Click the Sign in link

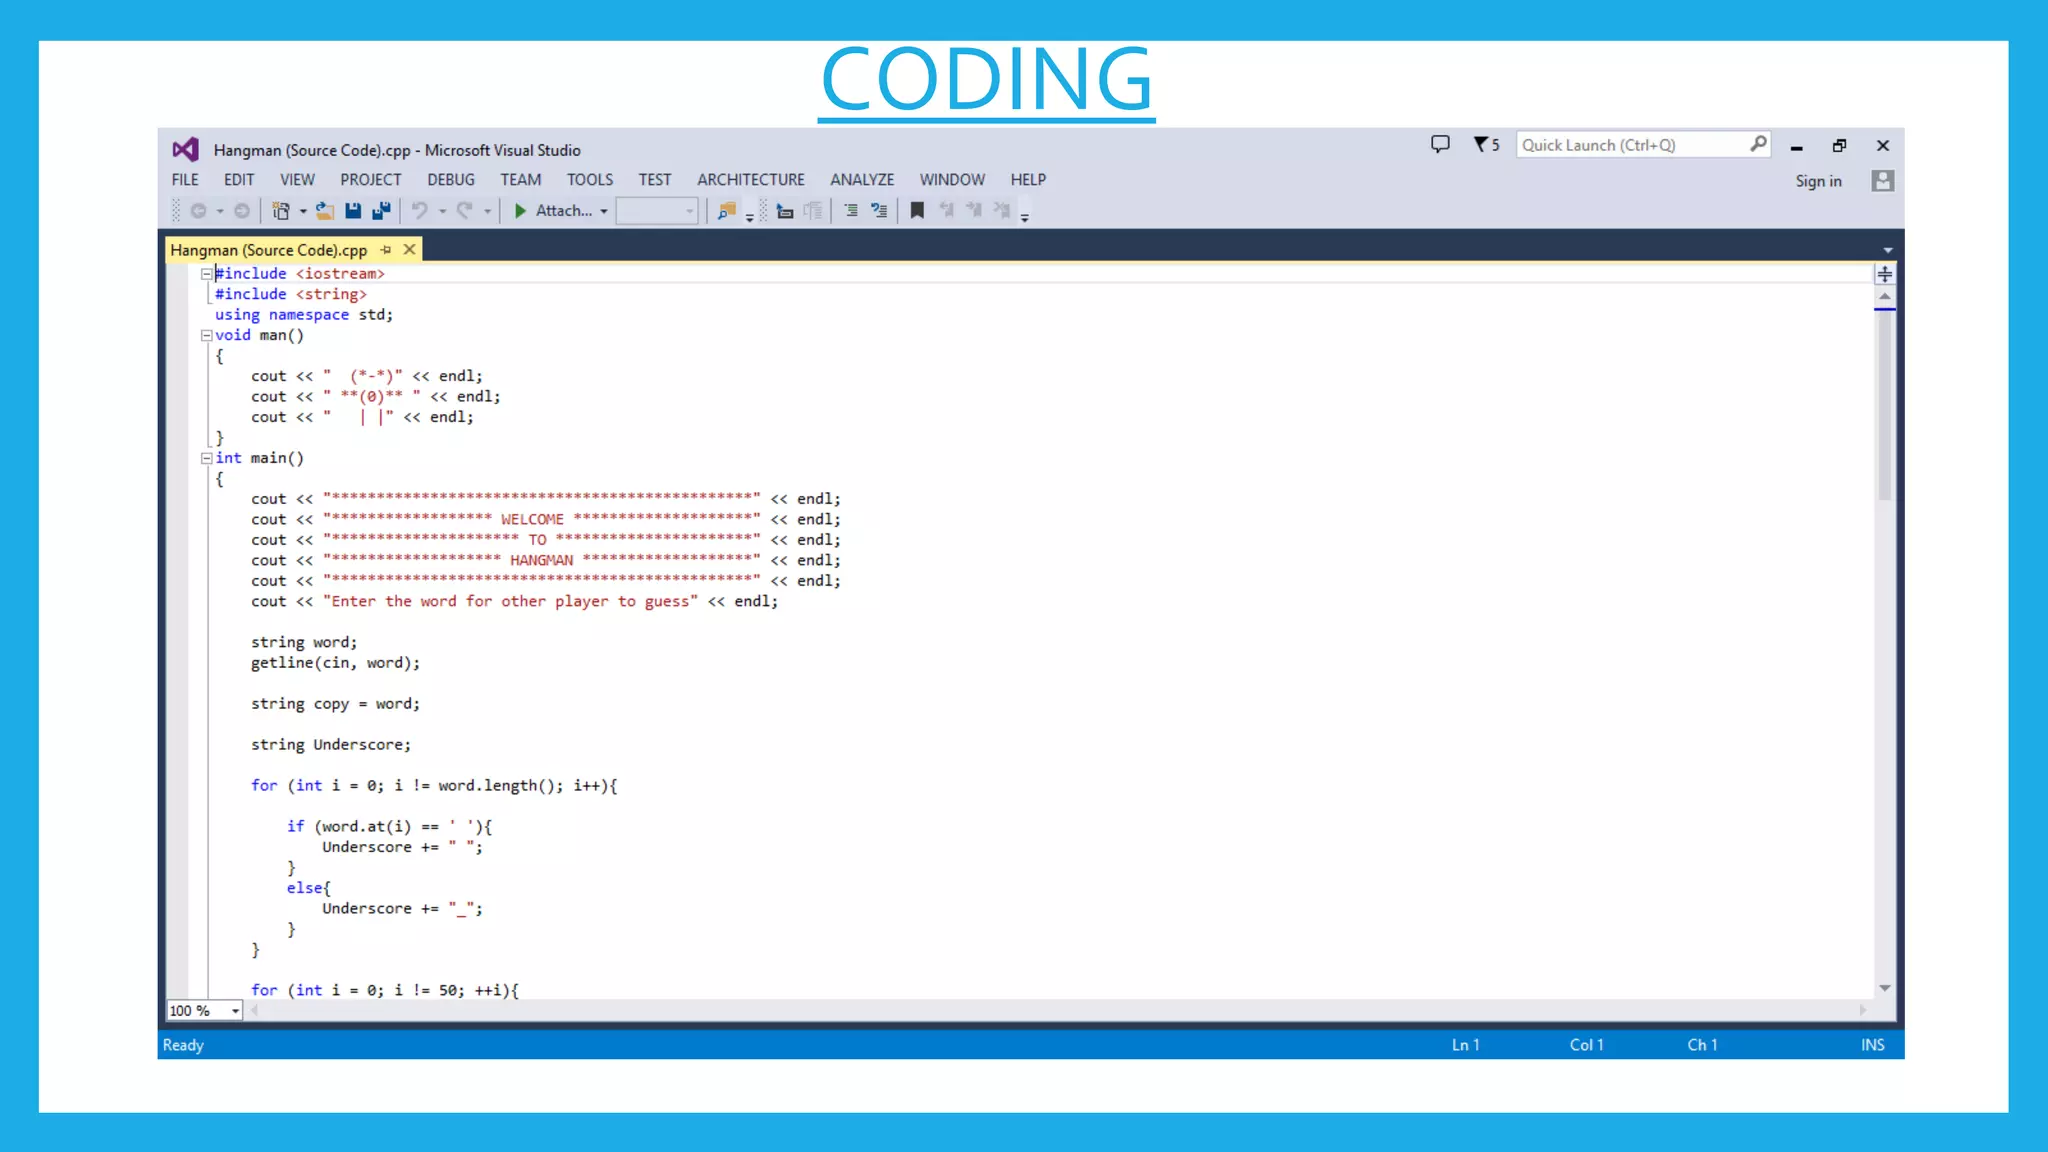click(x=1818, y=181)
